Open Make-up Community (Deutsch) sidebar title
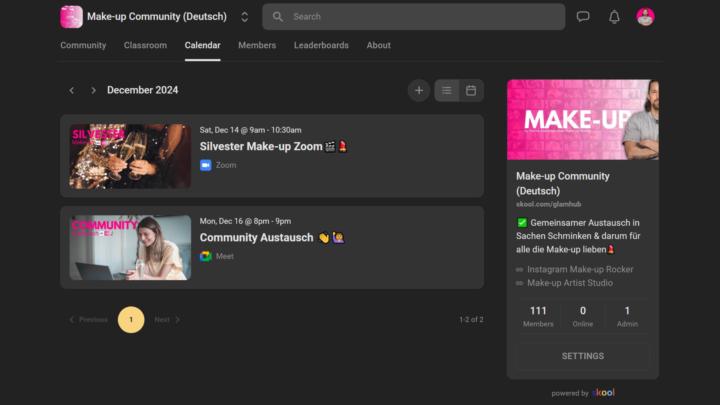720x405 pixels. 563,183
